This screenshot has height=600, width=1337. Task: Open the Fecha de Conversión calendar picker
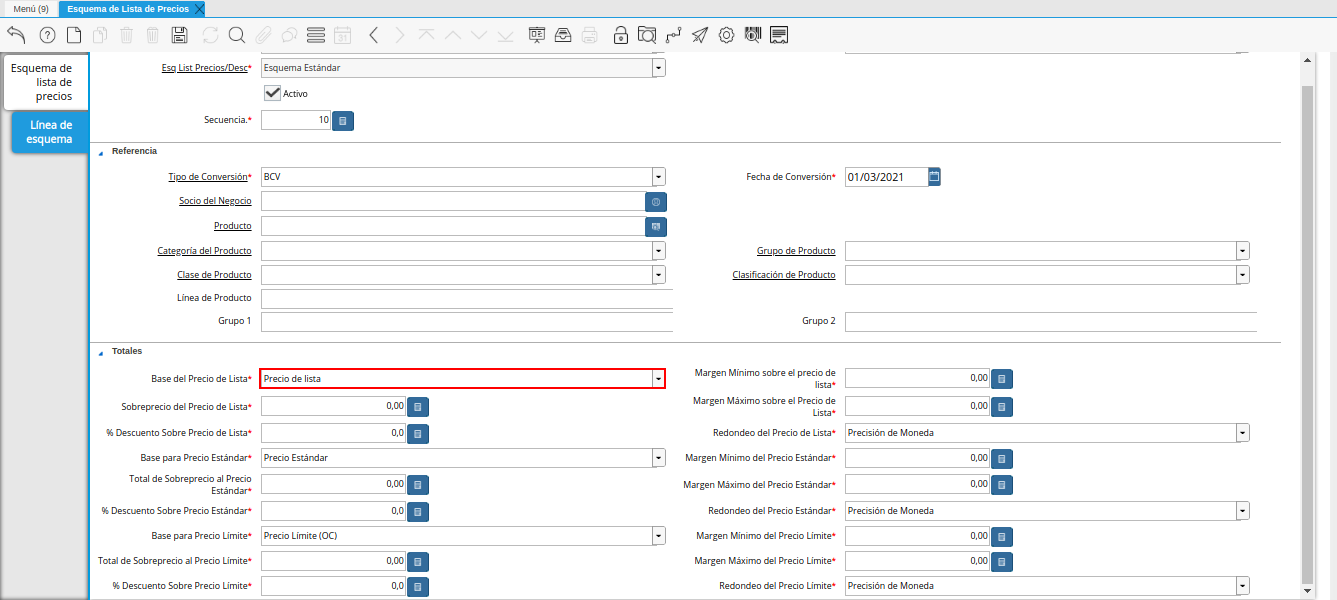click(x=934, y=177)
